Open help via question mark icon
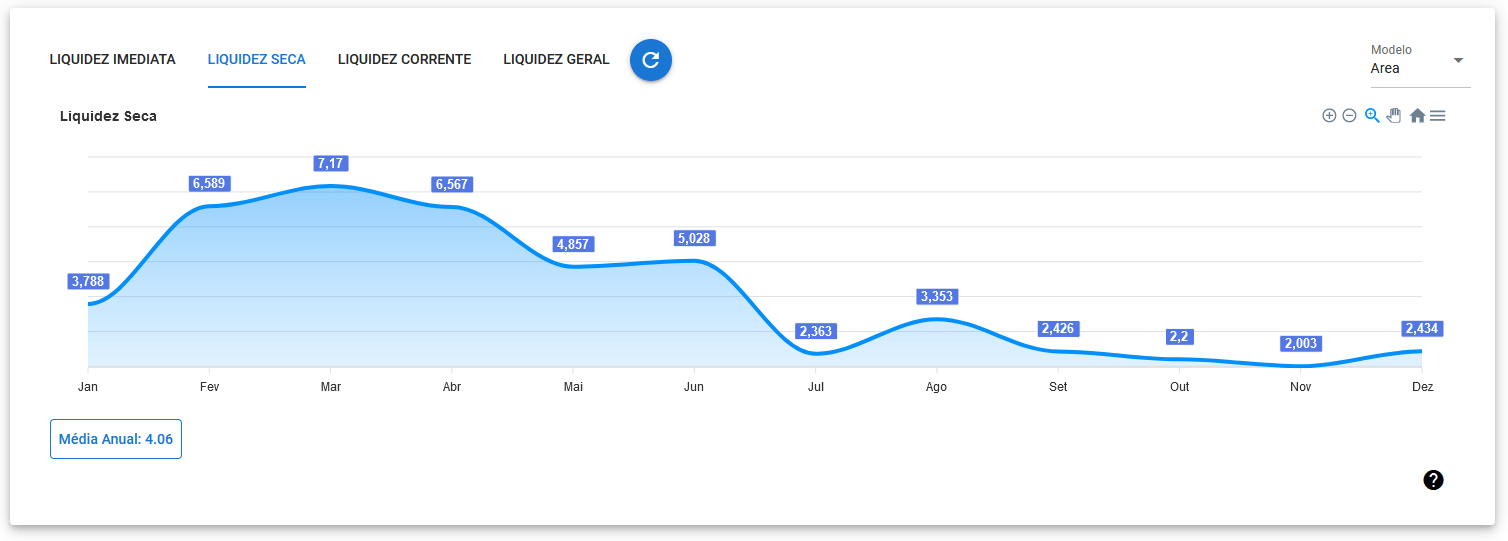 point(1433,480)
